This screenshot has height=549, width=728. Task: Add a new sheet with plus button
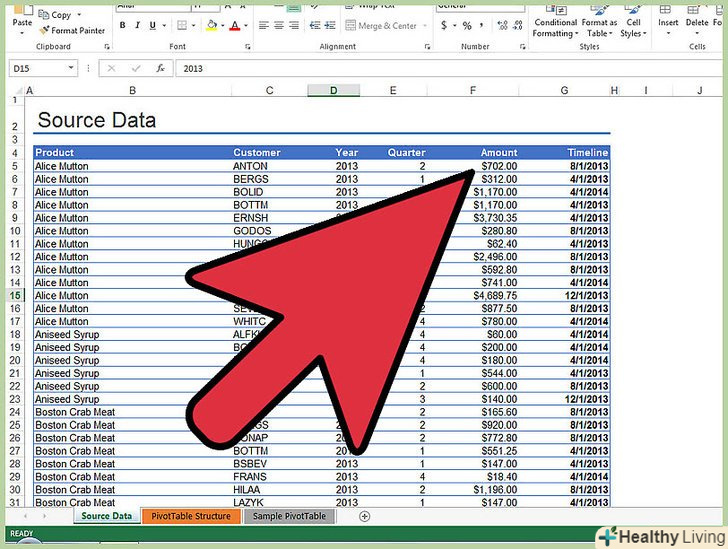tap(365, 516)
